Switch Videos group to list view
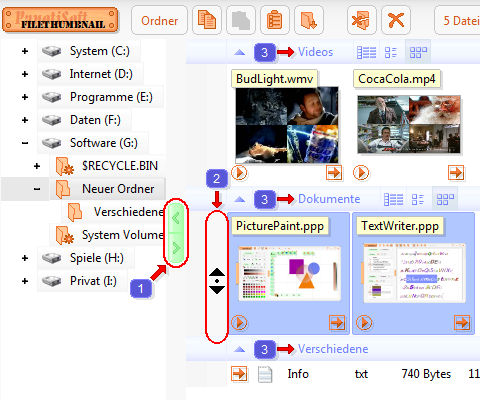Image resolution: width=480 pixels, height=400 pixels. point(391,52)
